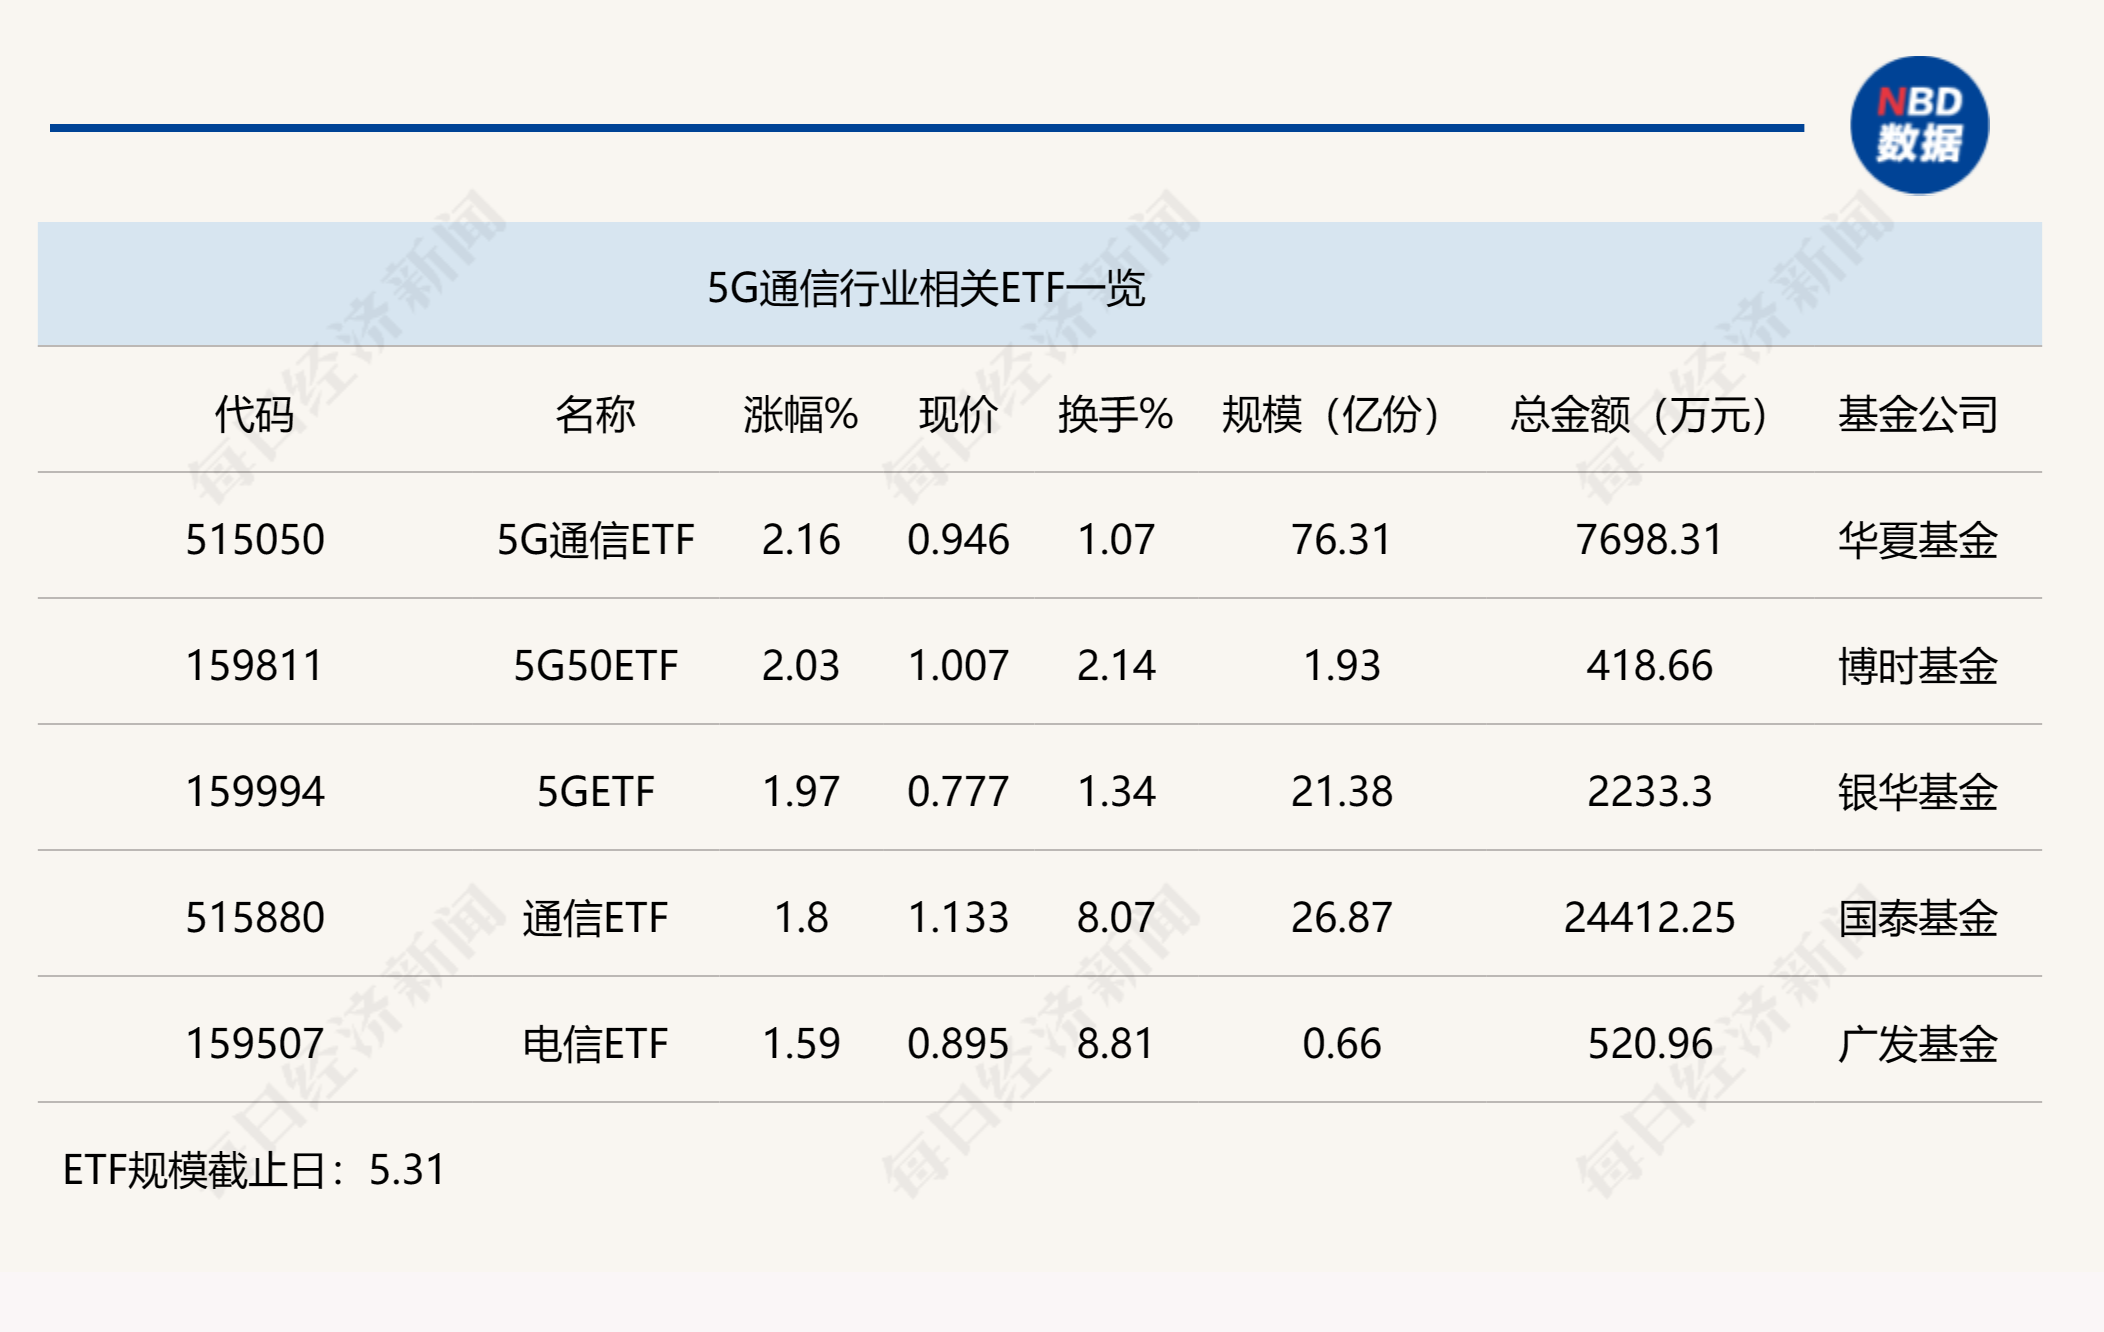
Task: Click the 华夏基金 company cell
Action: click(x=1917, y=540)
